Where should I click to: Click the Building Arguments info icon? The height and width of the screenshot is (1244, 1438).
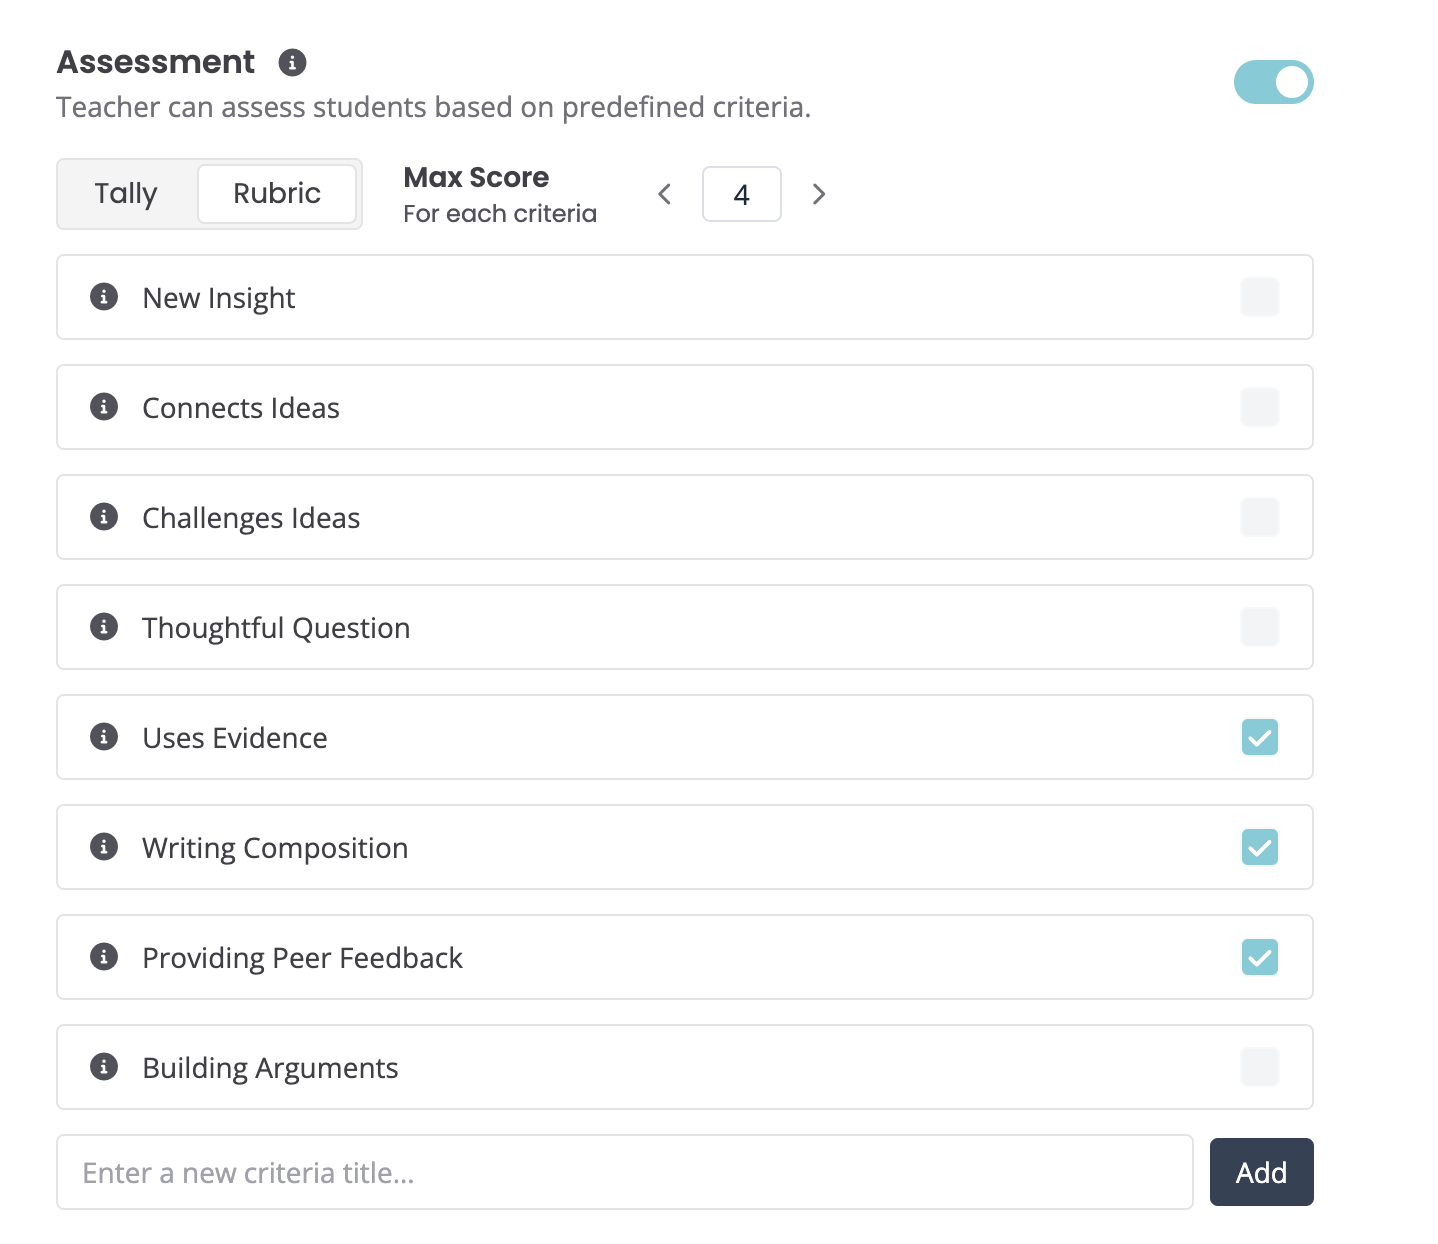pos(104,1067)
